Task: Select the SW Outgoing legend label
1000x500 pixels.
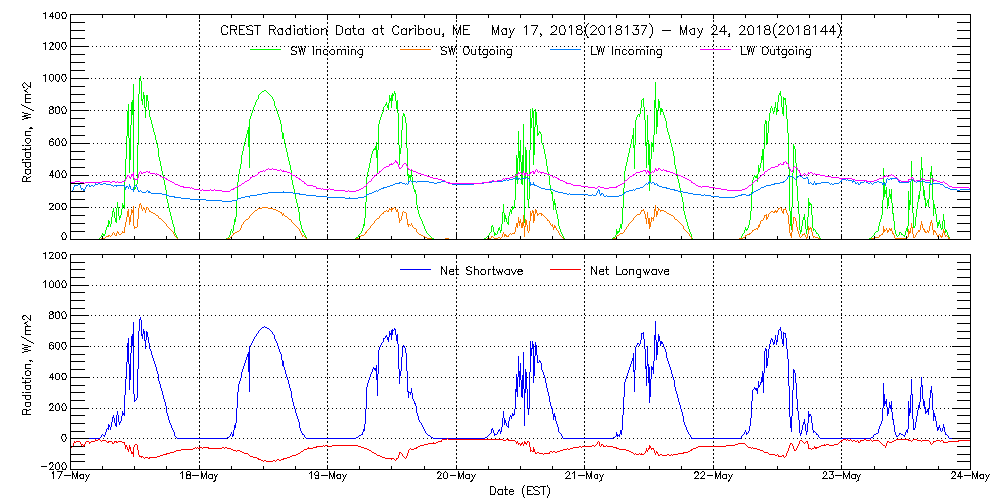Action: click(476, 51)
